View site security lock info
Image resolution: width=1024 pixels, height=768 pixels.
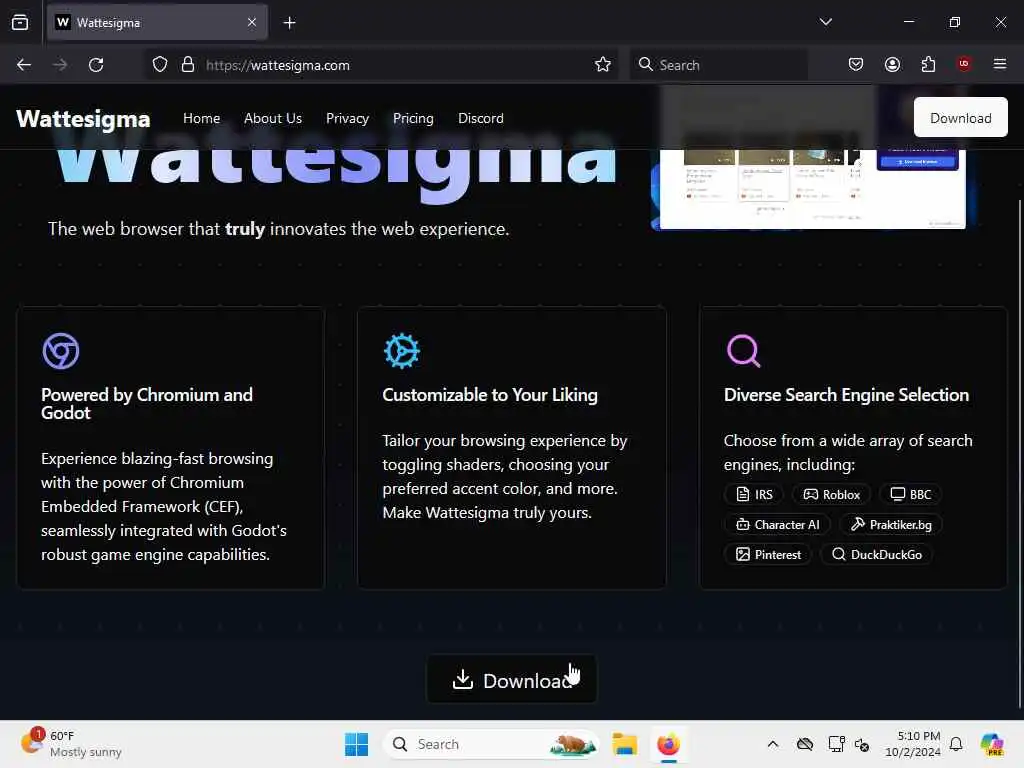point(187,65)
